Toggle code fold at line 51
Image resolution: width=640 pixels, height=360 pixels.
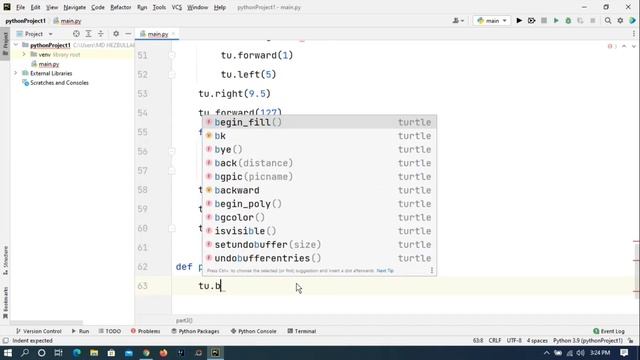click(172, 55)
